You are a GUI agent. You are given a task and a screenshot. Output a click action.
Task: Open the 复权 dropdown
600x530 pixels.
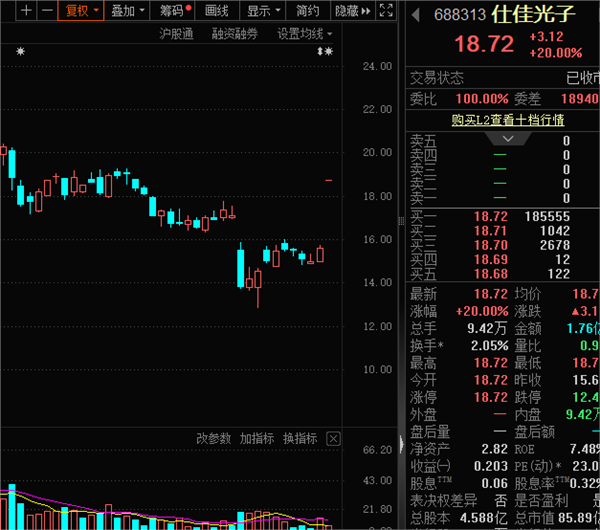point(81,11)
